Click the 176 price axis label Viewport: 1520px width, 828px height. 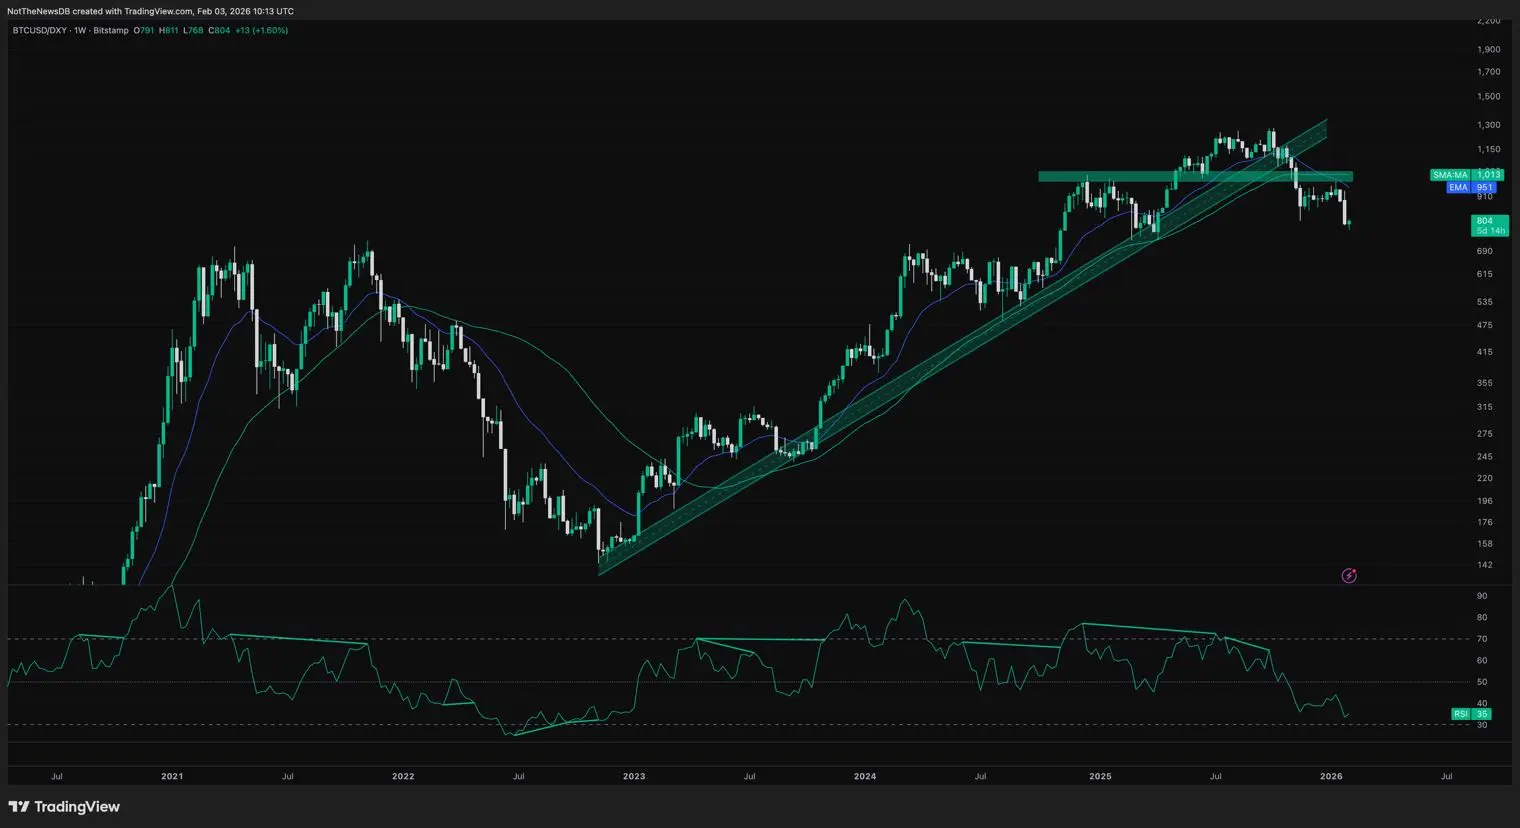(x=1484, y=522)
